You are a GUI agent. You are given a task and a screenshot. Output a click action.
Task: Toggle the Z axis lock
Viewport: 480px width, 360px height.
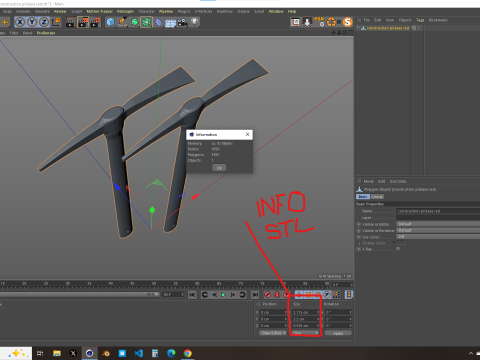pyautogui.click(x=44, y=22)
